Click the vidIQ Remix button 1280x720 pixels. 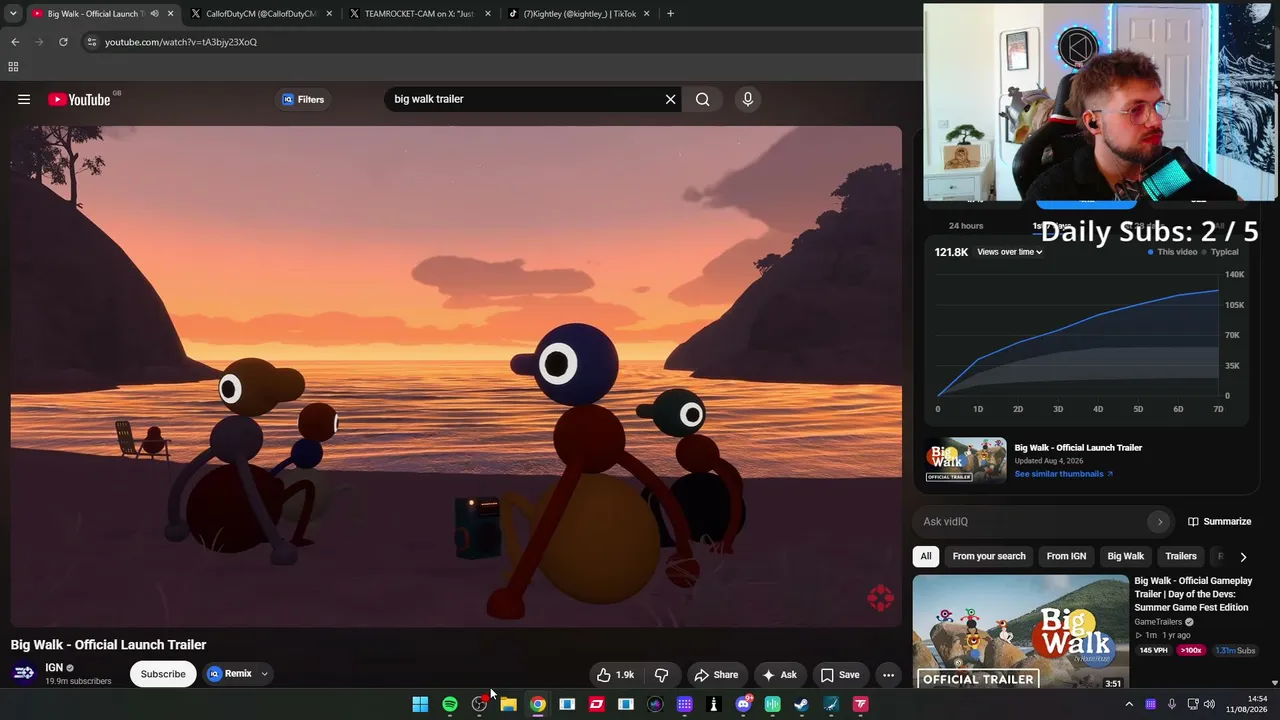click(230, 674)
